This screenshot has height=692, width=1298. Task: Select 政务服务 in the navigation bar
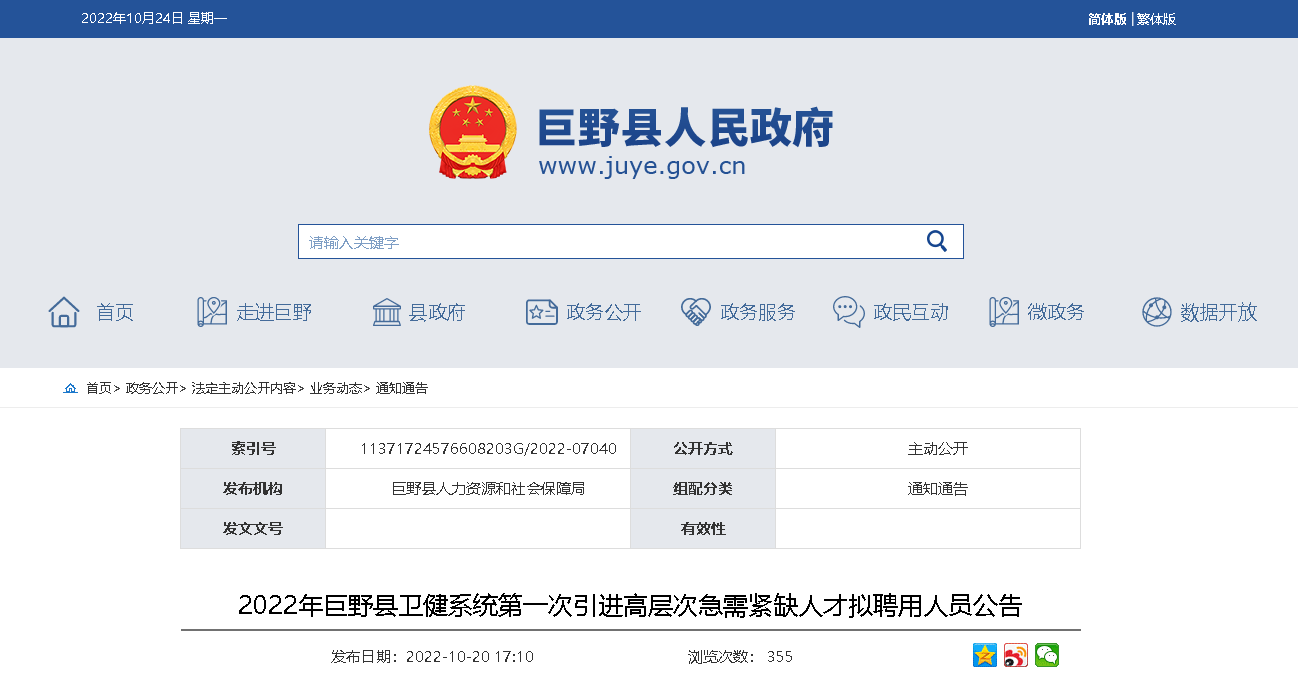pos(738,312)
